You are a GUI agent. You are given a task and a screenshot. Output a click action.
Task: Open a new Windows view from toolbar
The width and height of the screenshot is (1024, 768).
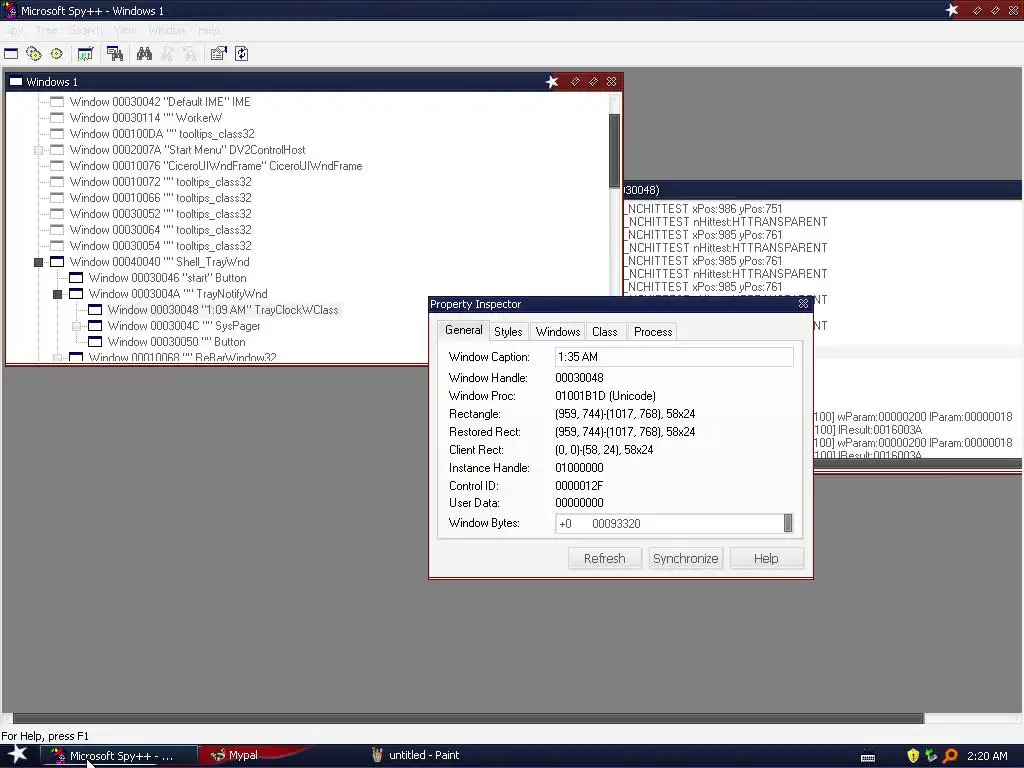click(11, 54)
